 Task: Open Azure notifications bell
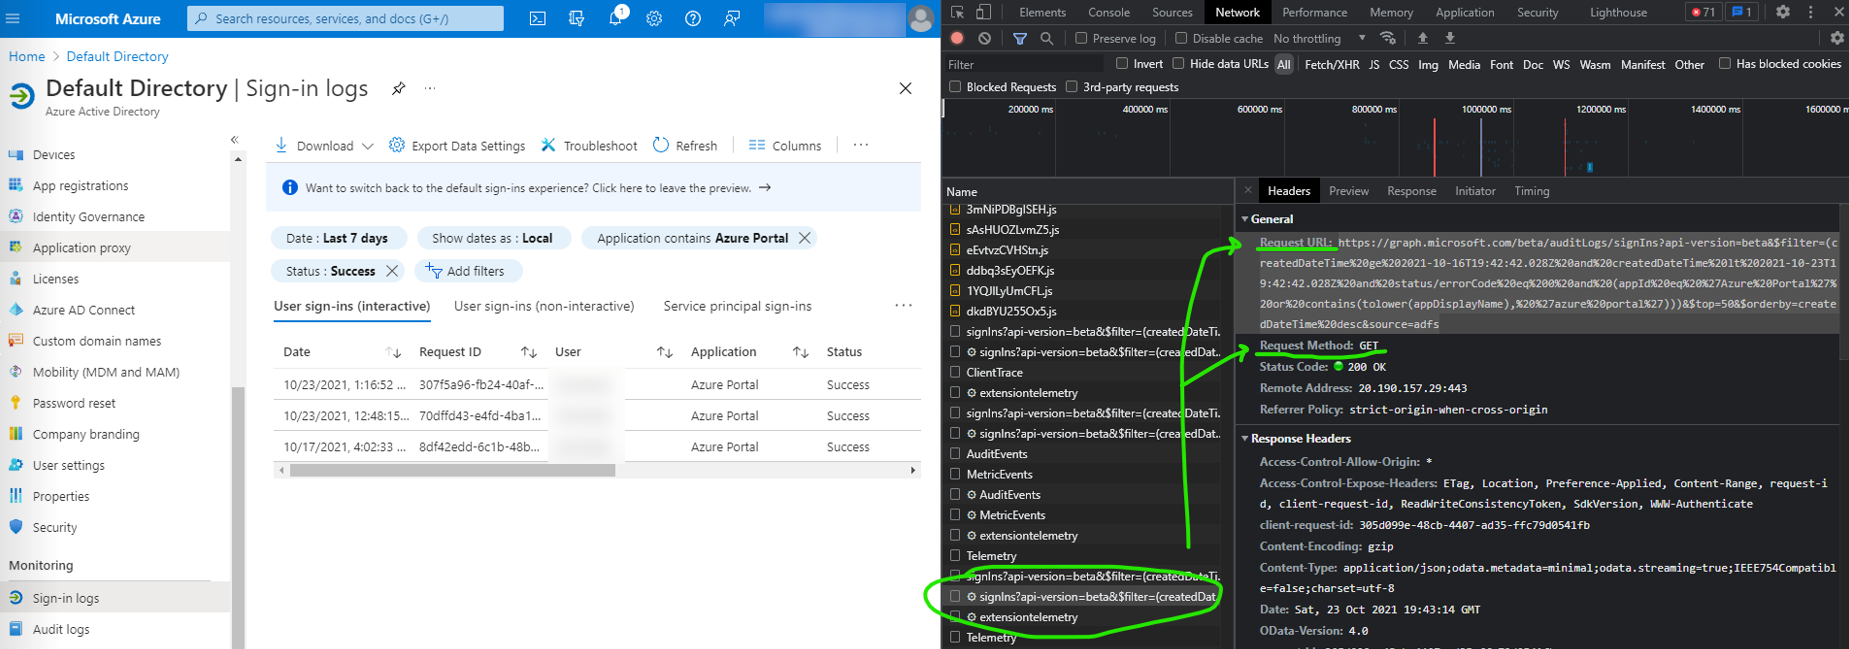[x=615, y=19]
